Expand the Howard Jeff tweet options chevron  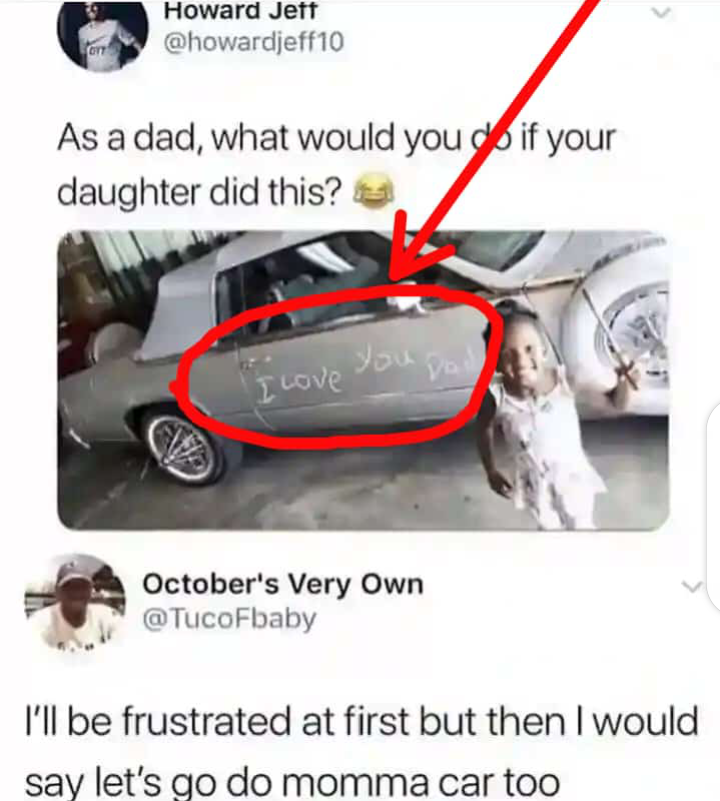point(662,13)
